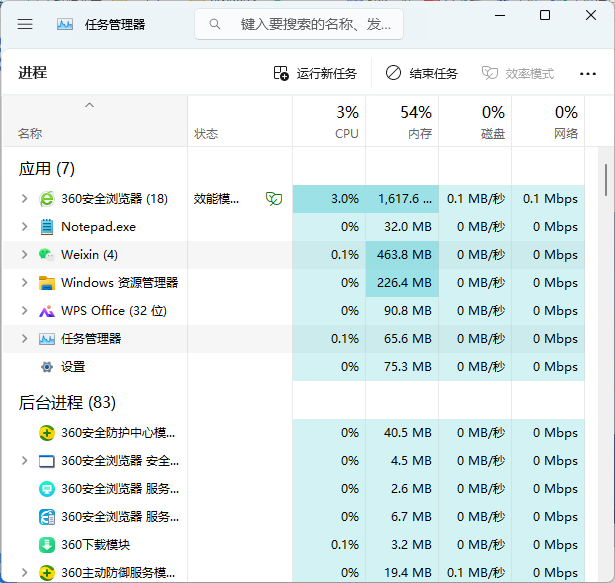Open the hamburger navigation menu
Image resolution: width=615 pixels, height=583 pixels.
pos(25,24)
